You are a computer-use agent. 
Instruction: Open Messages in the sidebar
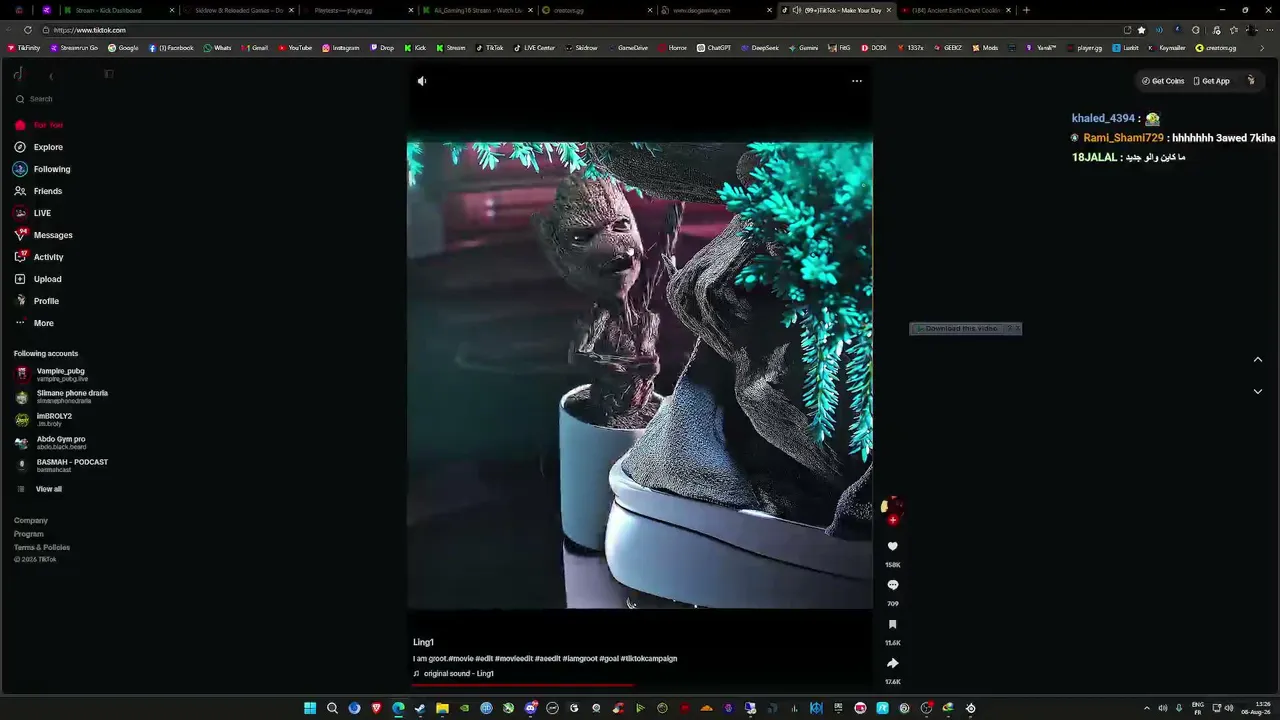43,235
